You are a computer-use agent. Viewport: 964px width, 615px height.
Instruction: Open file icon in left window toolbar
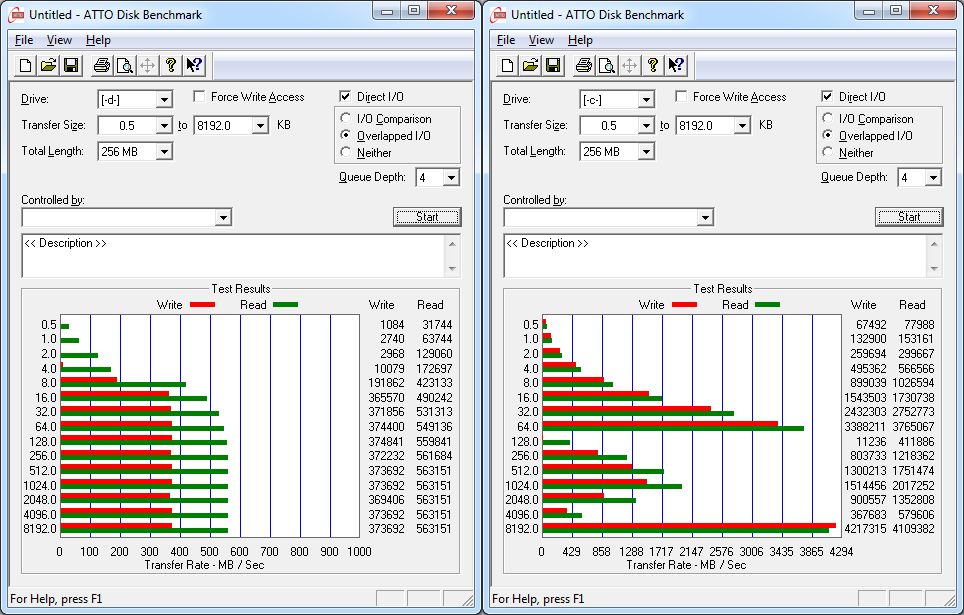(x=49, y=65)
